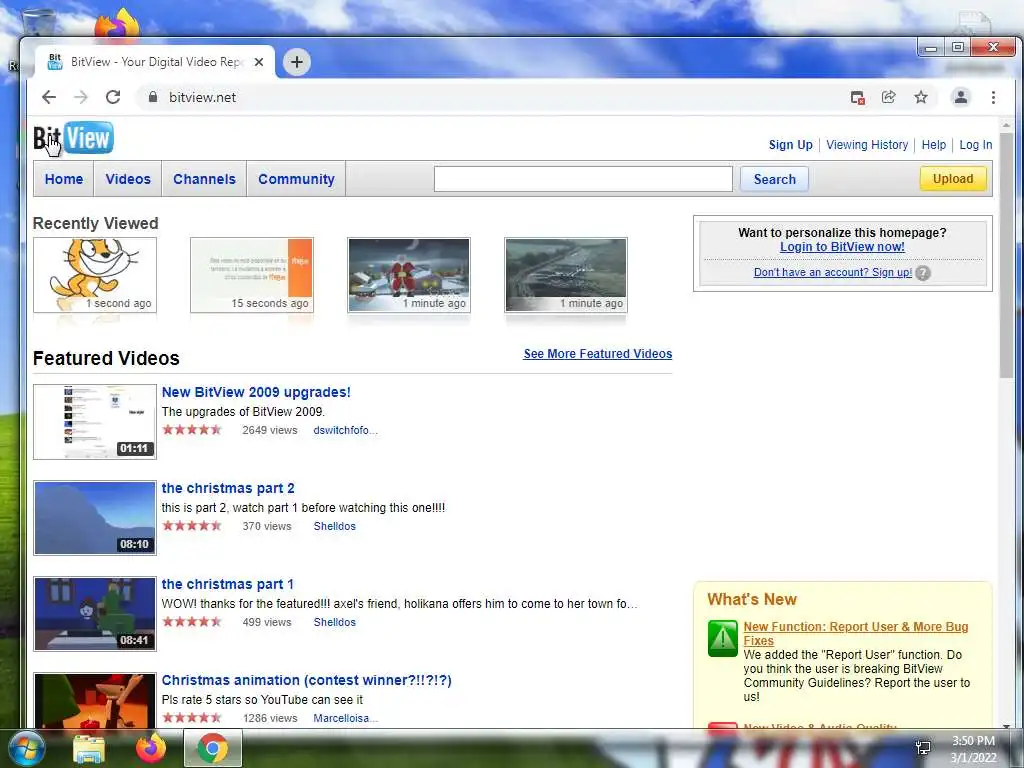Click the browser forward arrow

coord(81,97)
